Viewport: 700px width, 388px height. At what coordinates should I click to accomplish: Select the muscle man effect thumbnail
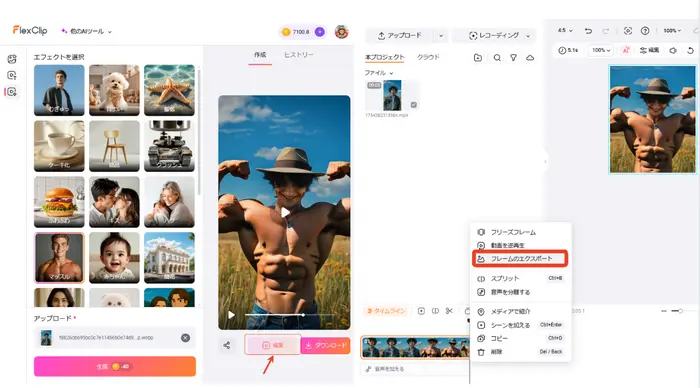tap(59, 258)
